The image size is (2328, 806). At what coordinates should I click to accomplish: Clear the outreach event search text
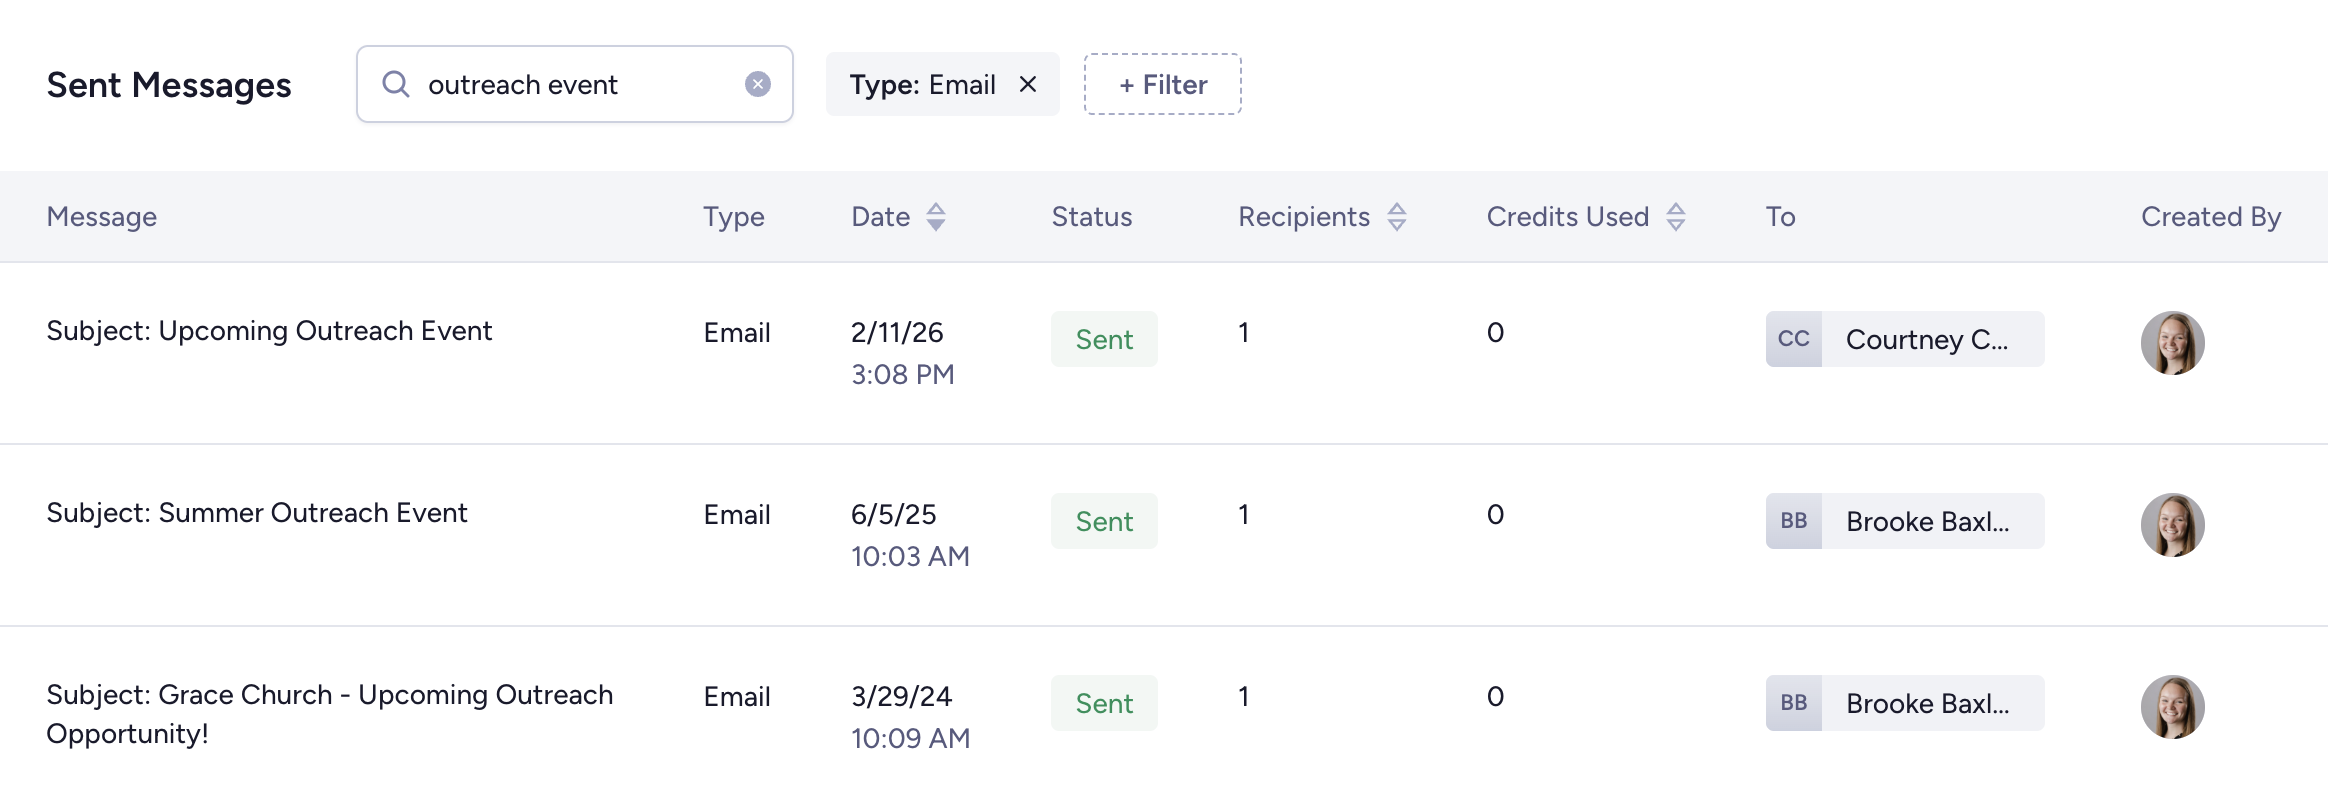(758, 84)
